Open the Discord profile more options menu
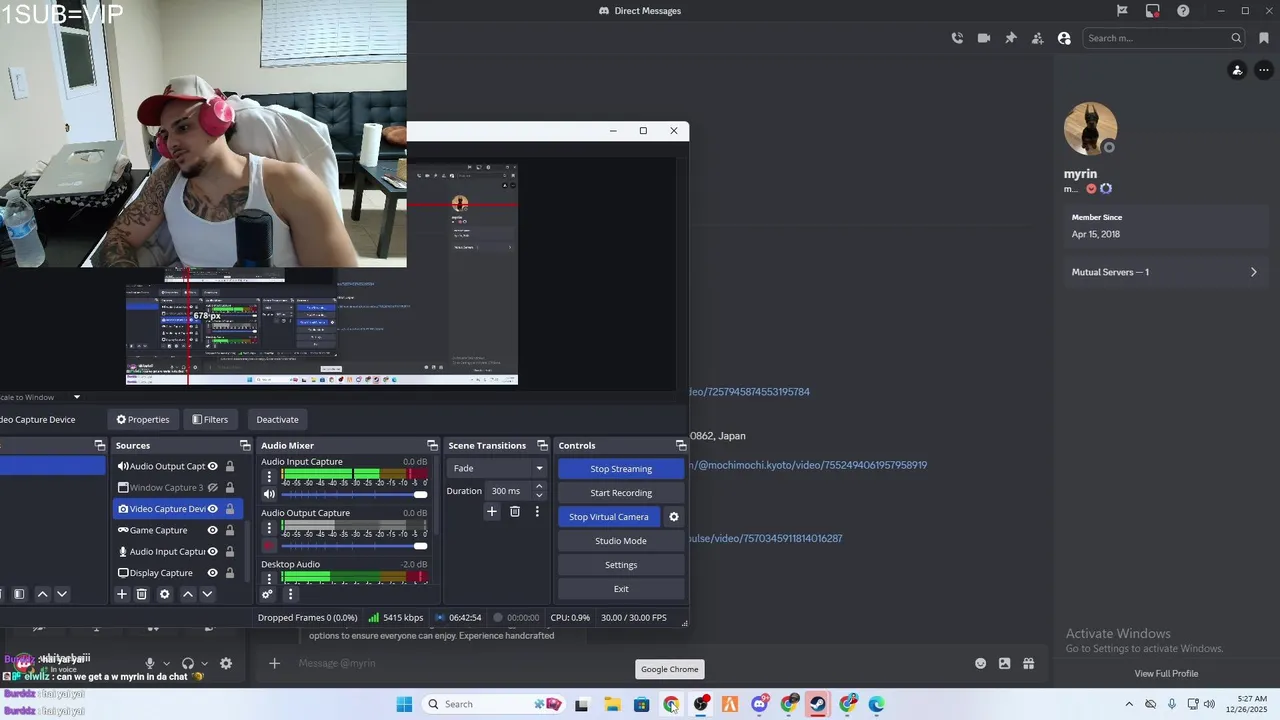1280x720 pixels. tap(1264, 70)
